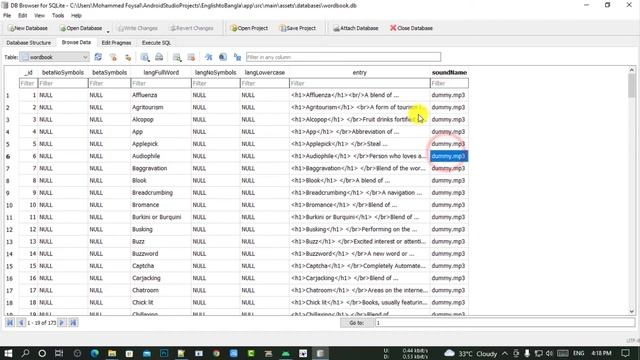This screenshot has height=360, width=640.
Task: Click inside the 'Filter in any column' field
Action: click(x=343, y=57)
